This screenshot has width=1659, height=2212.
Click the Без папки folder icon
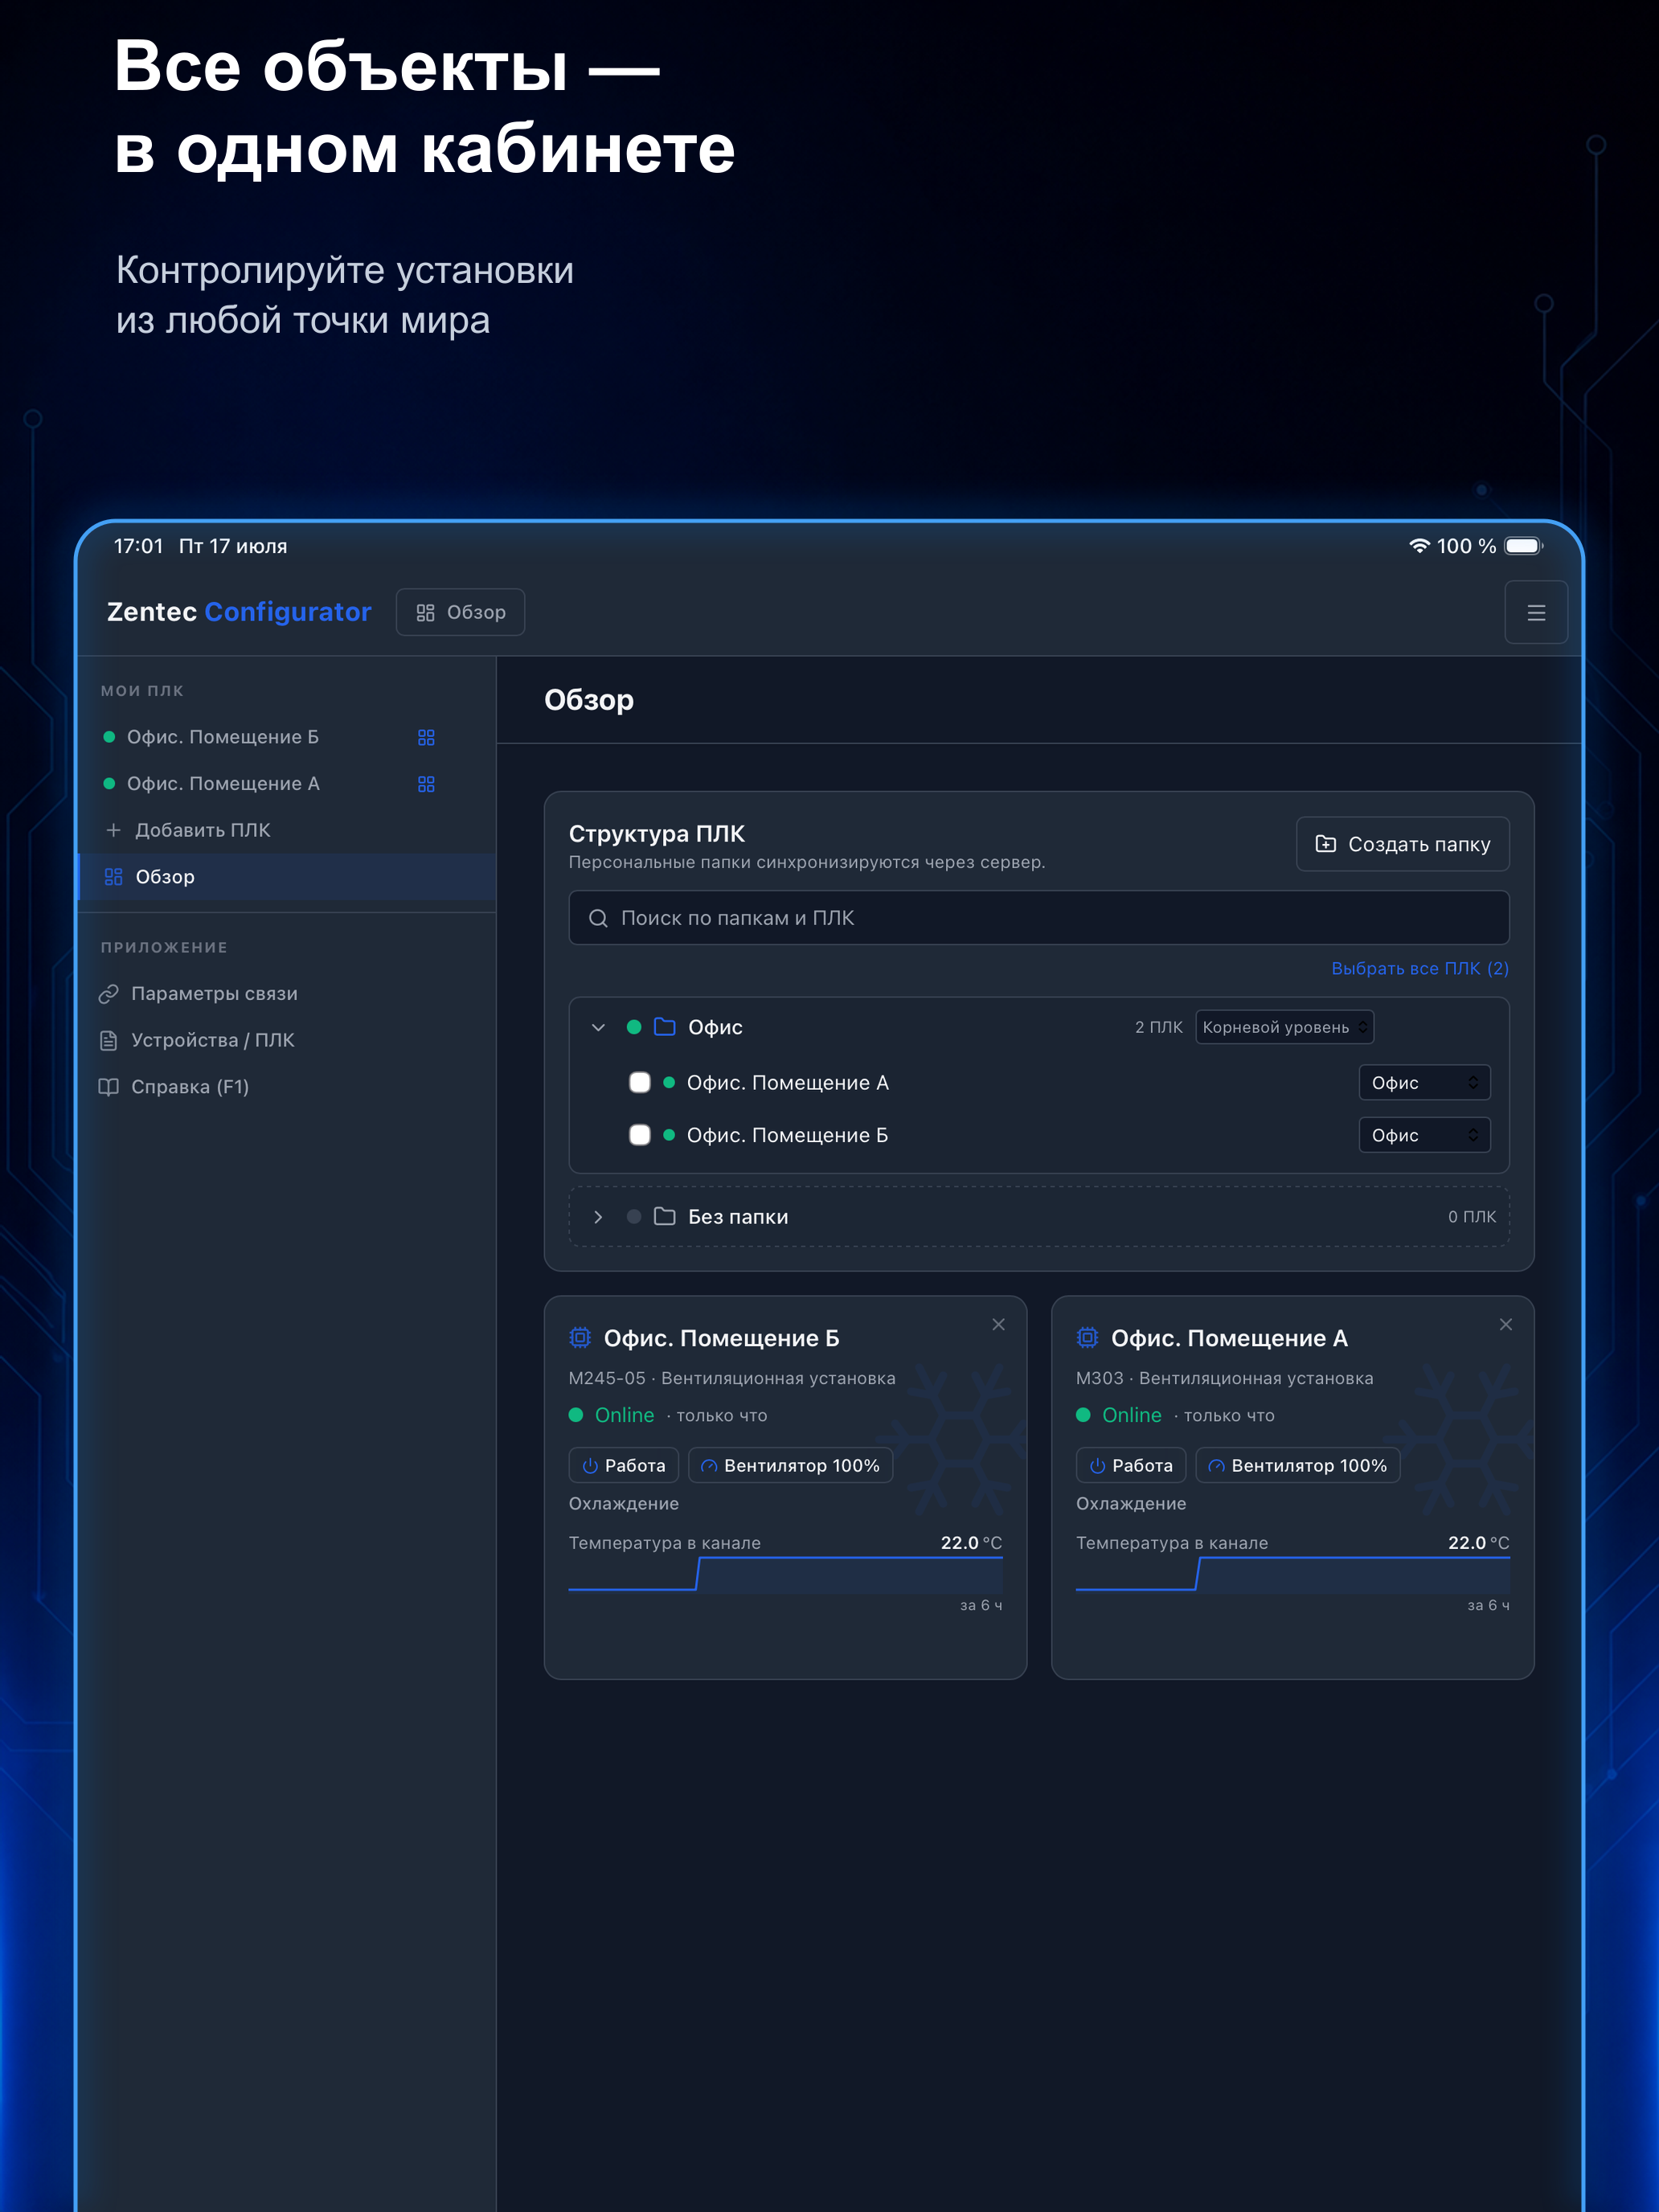[x=664, y=1217]
